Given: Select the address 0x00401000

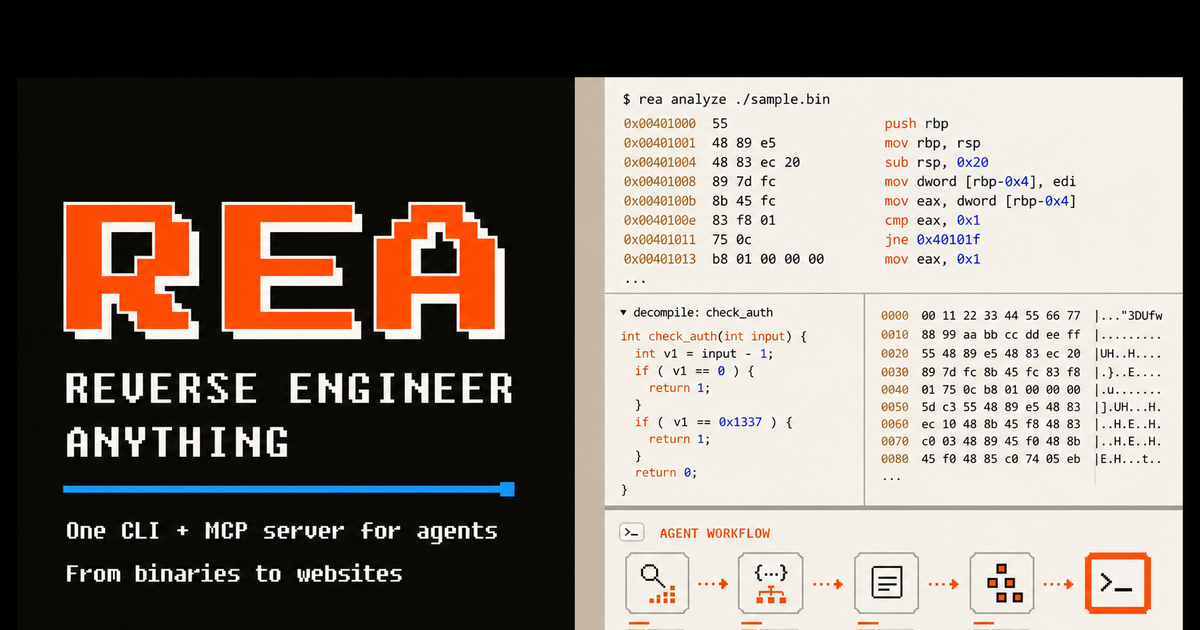Looking at the screenshot, I should tap(660, 124).
